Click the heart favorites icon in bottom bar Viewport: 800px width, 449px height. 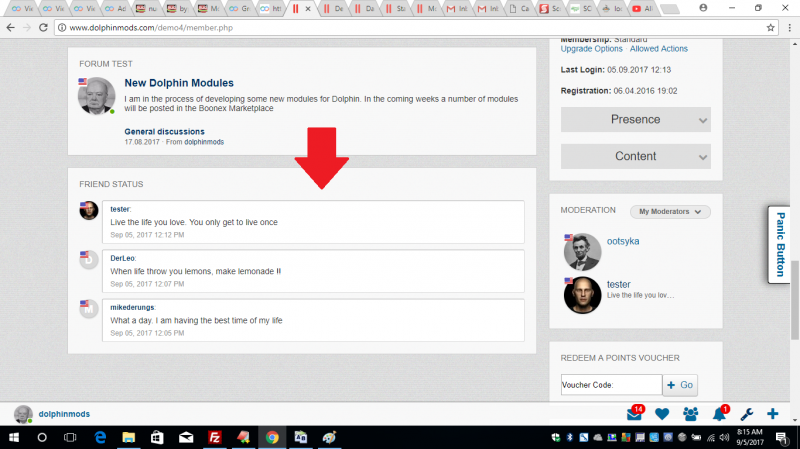pos(662,414)
